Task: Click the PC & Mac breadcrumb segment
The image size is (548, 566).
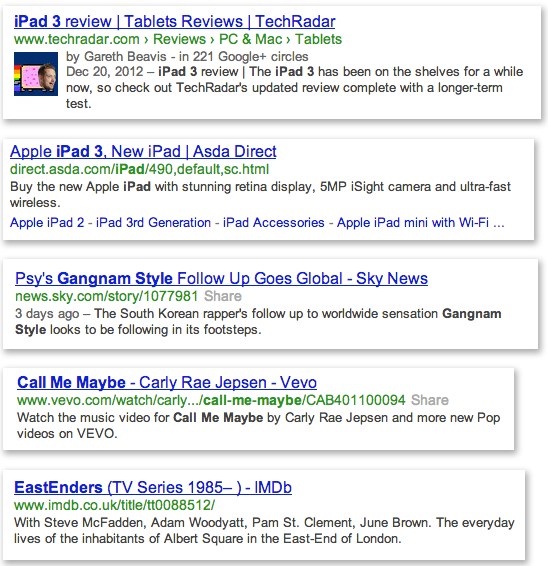Action: [x=251, y=39]
